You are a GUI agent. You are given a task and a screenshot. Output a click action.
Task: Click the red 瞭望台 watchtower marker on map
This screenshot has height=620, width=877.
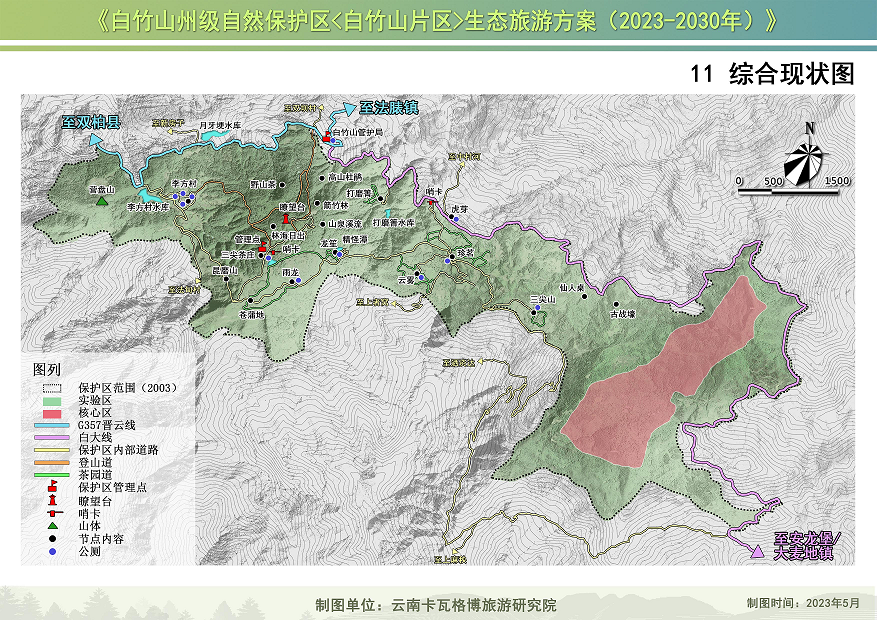(286, 218)
